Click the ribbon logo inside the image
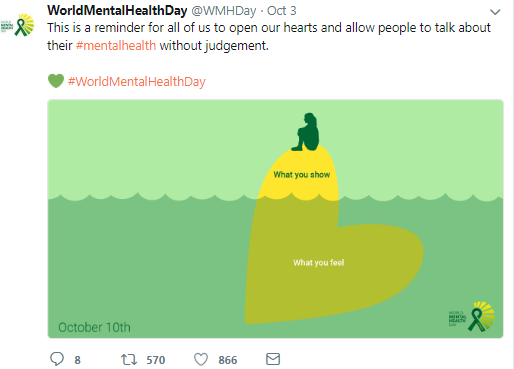 click(472, 317)
